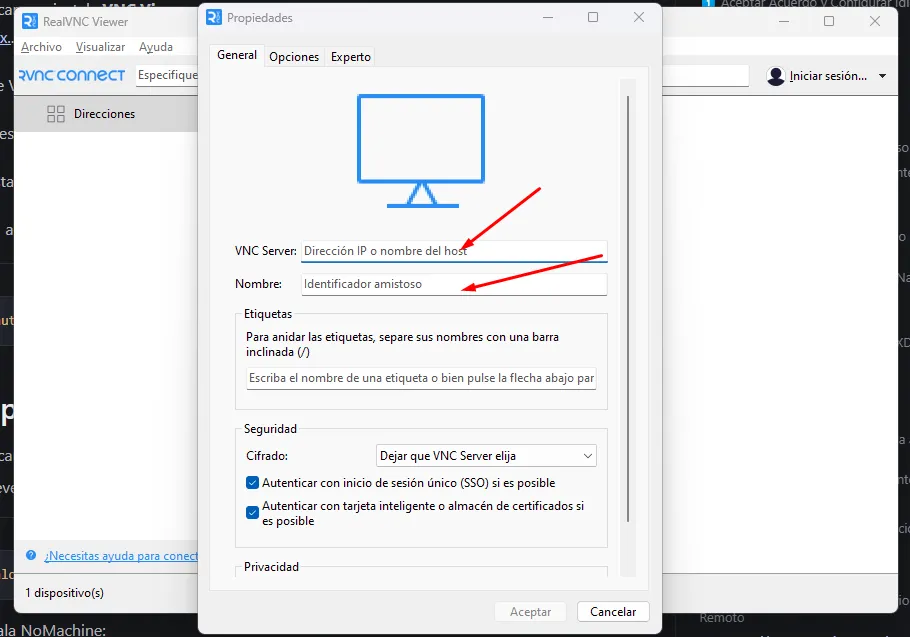
Task: Click the Direcciones grid icon
Action: (x=56, y=114)
